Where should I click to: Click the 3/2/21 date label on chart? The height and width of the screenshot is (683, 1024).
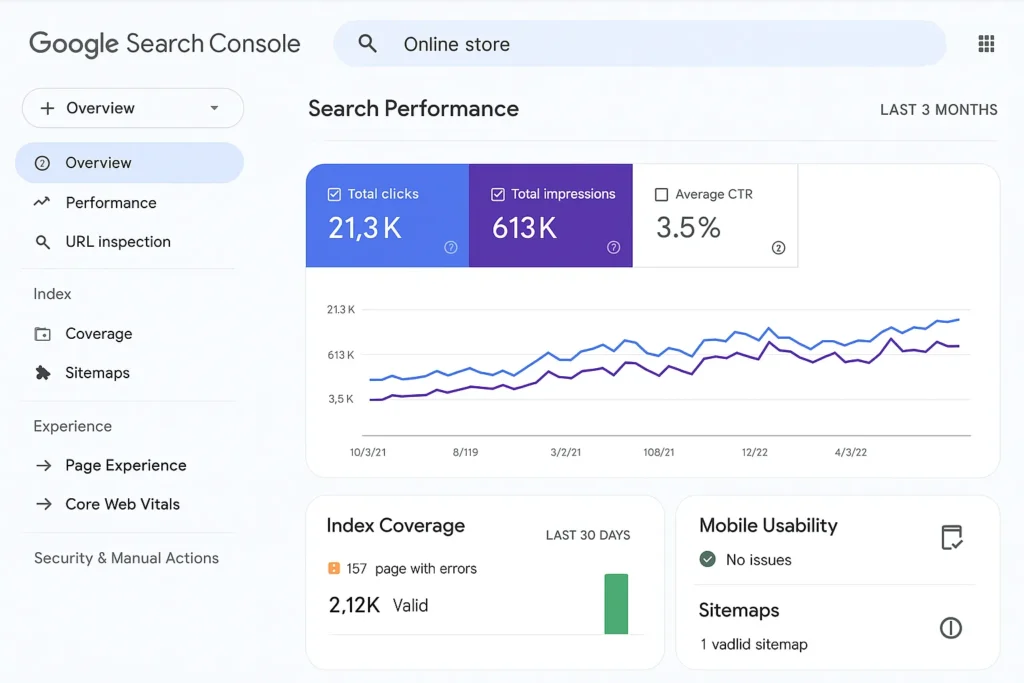(x=566, y=452)
